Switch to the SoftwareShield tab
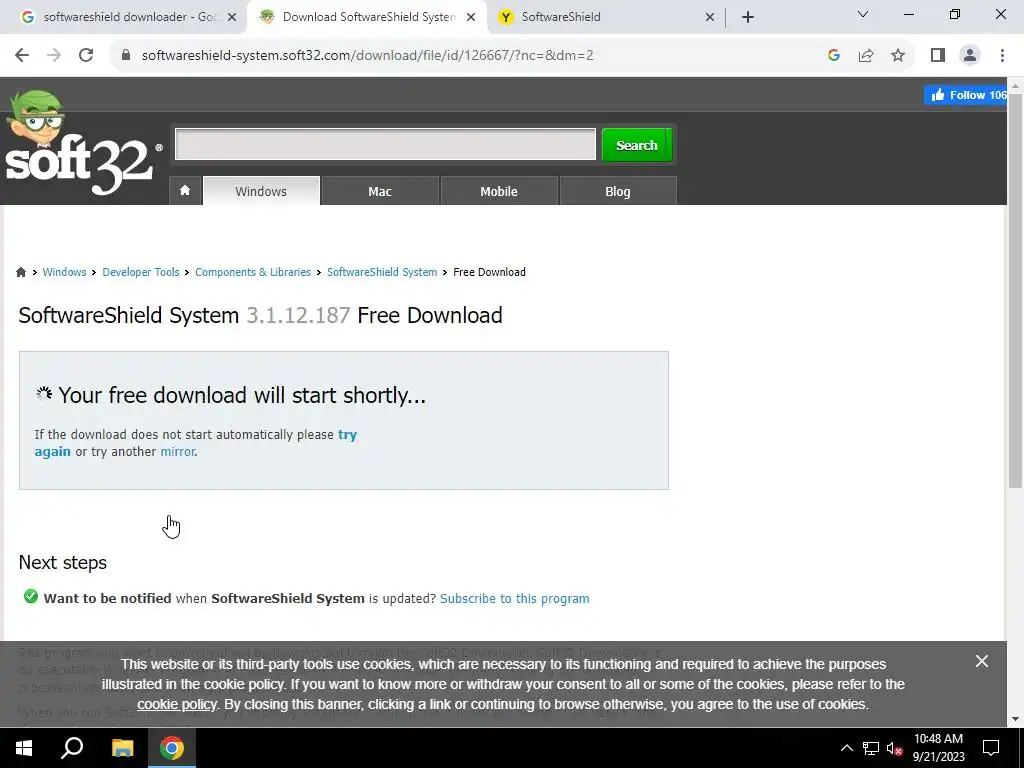The height and width of the screenshot is (768, 1024). coord(606,17)
